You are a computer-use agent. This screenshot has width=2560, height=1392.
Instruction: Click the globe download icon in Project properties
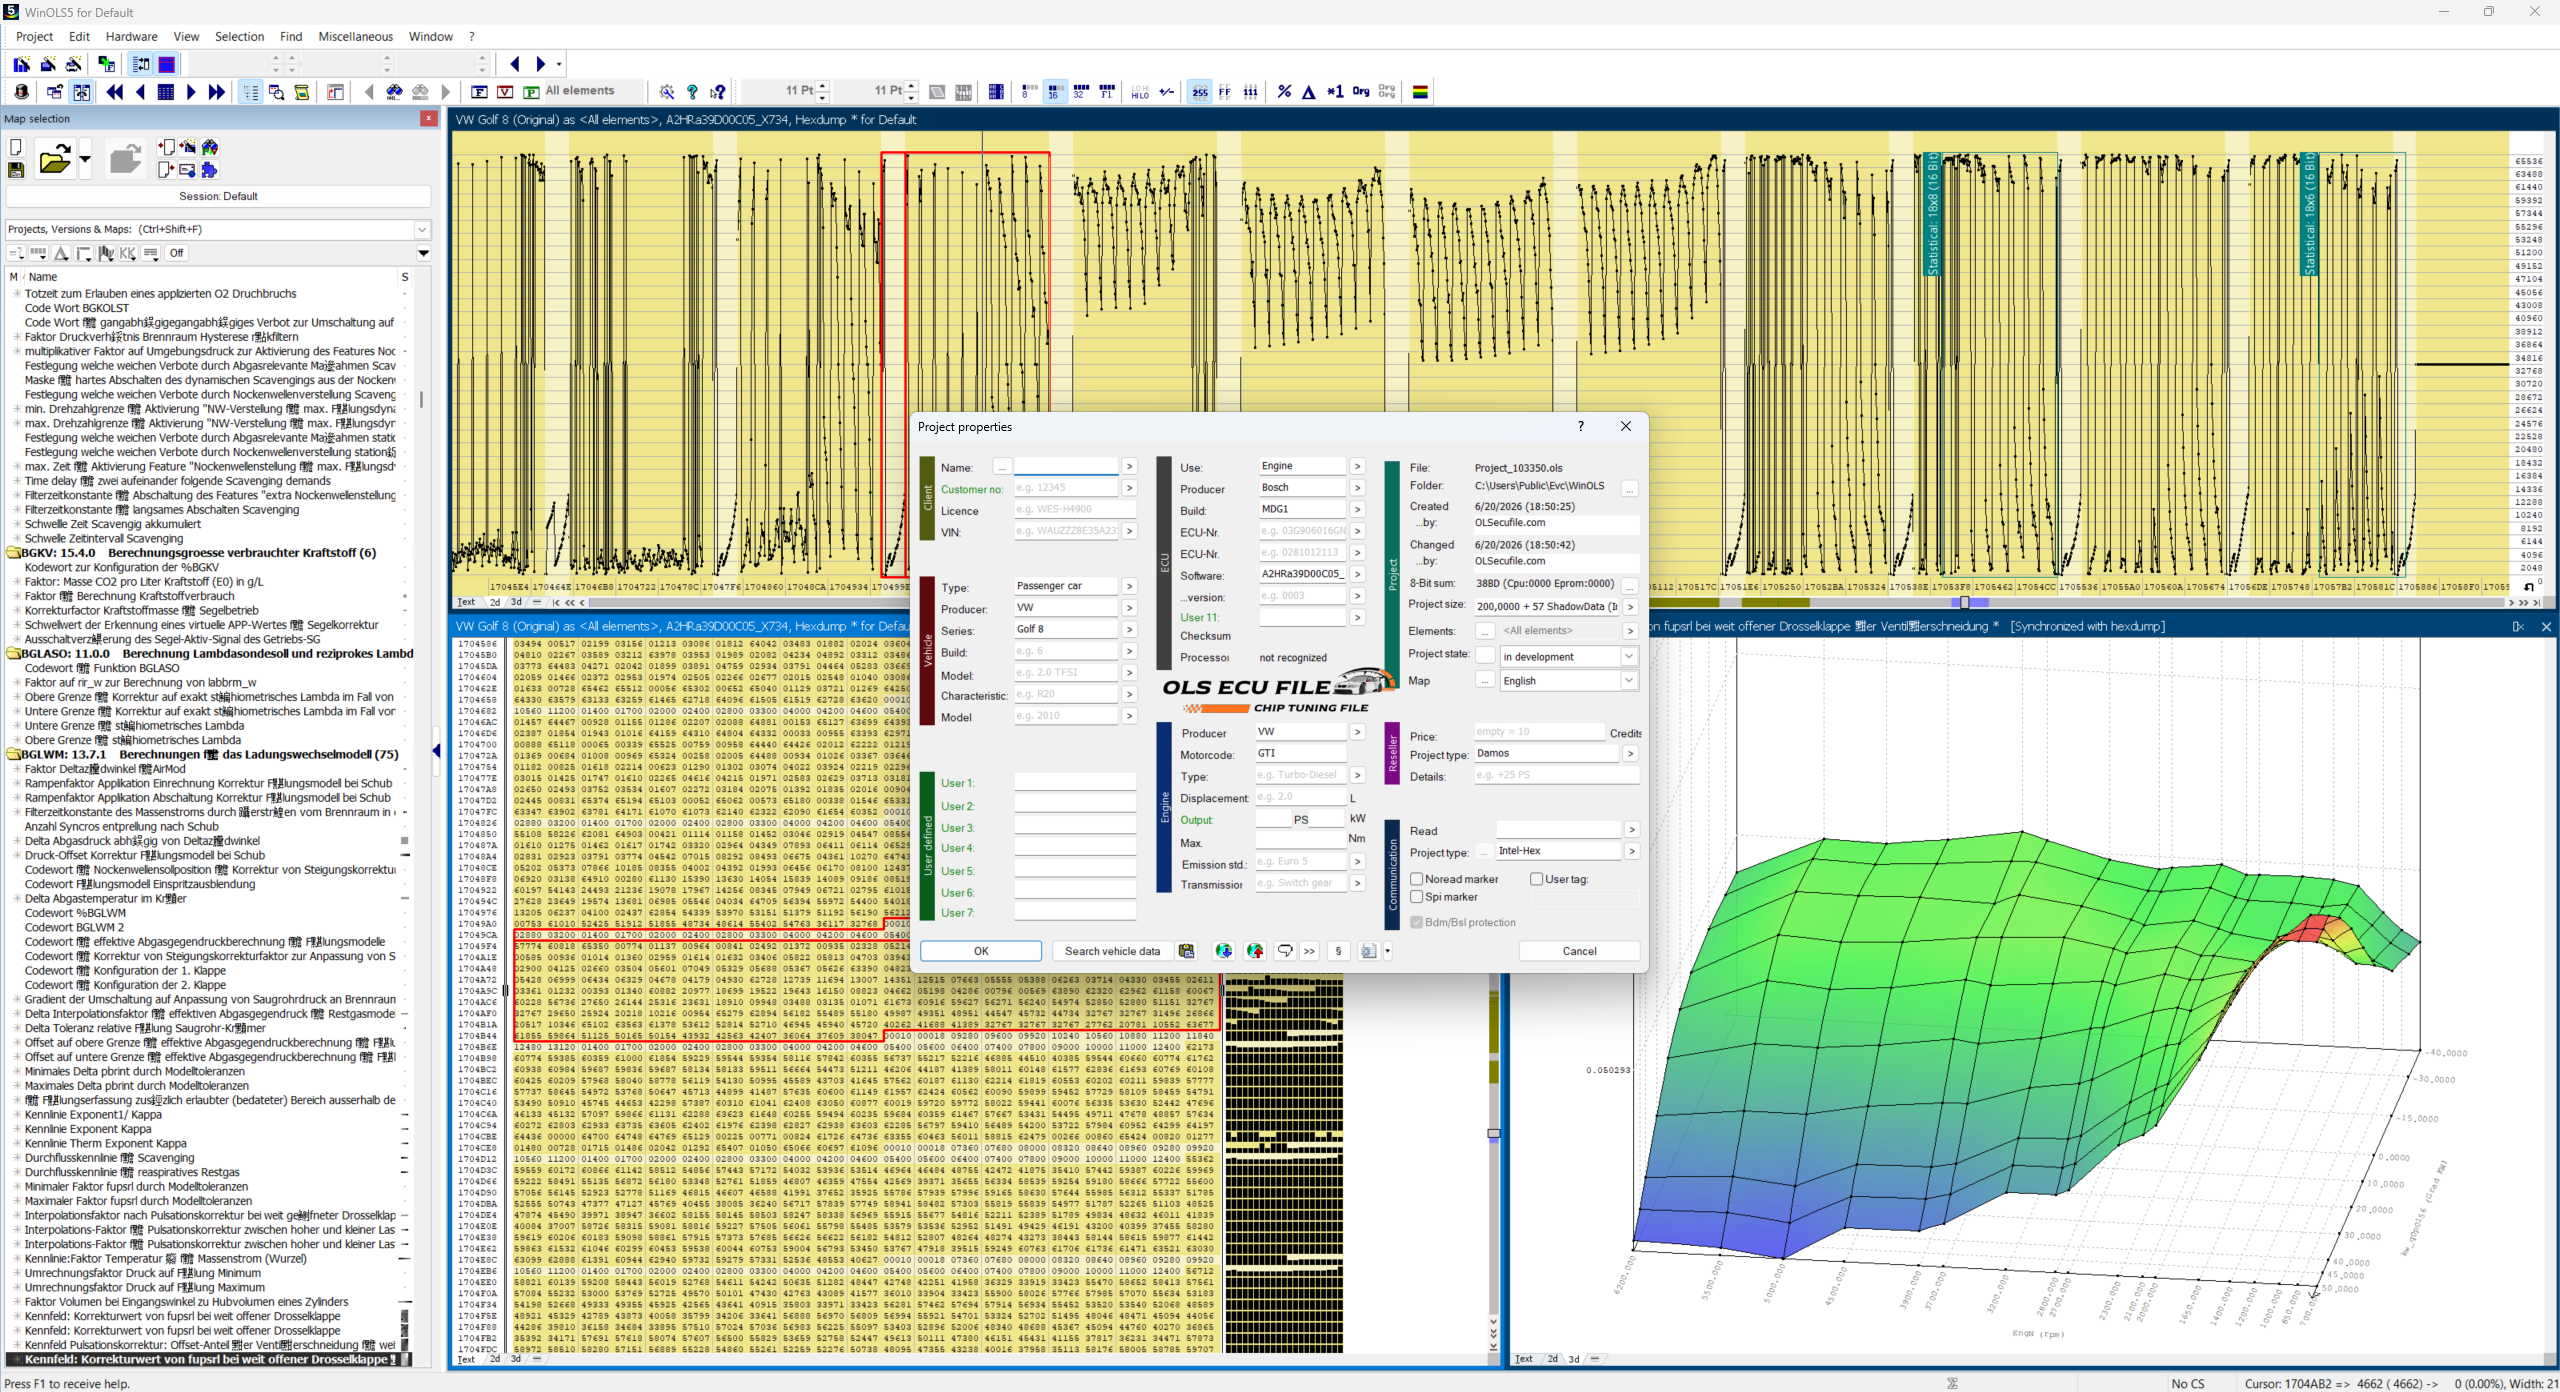coord(1223,951)
